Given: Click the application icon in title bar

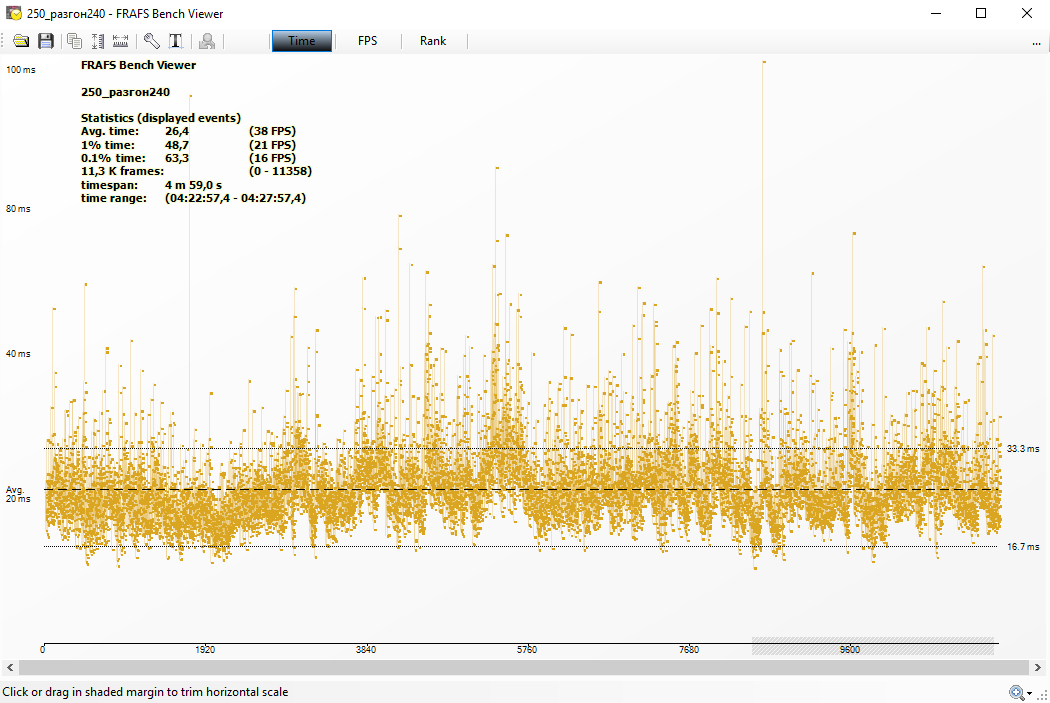Looking at the screenshot, I should point(14,14).
